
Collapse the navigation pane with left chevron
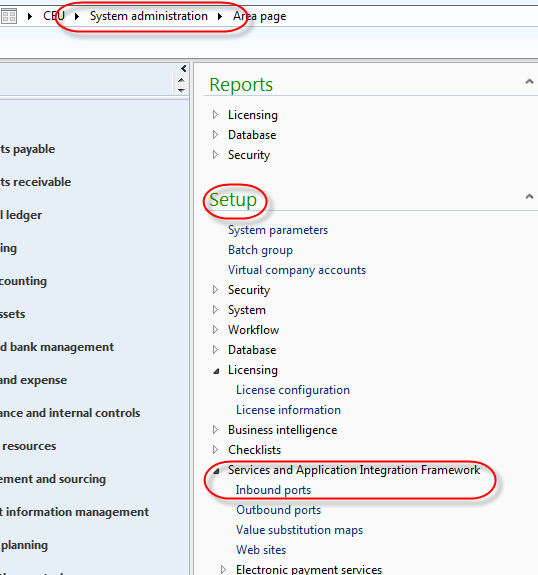pos(184,69)
